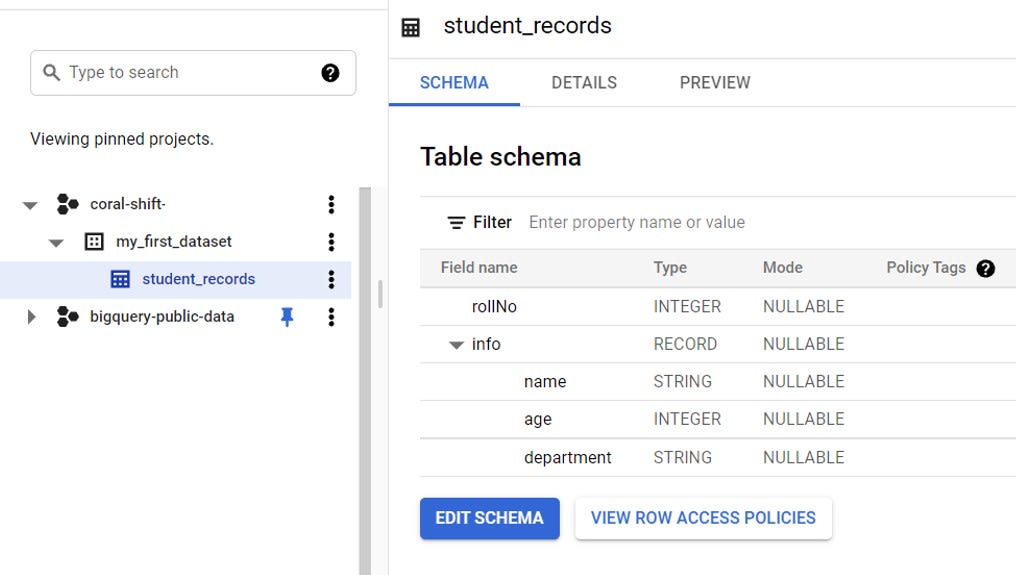Click VIEW ROW ACCESS POLICIES button
Viewport: 1016px width, 575px height.
[x=703, y=518]
